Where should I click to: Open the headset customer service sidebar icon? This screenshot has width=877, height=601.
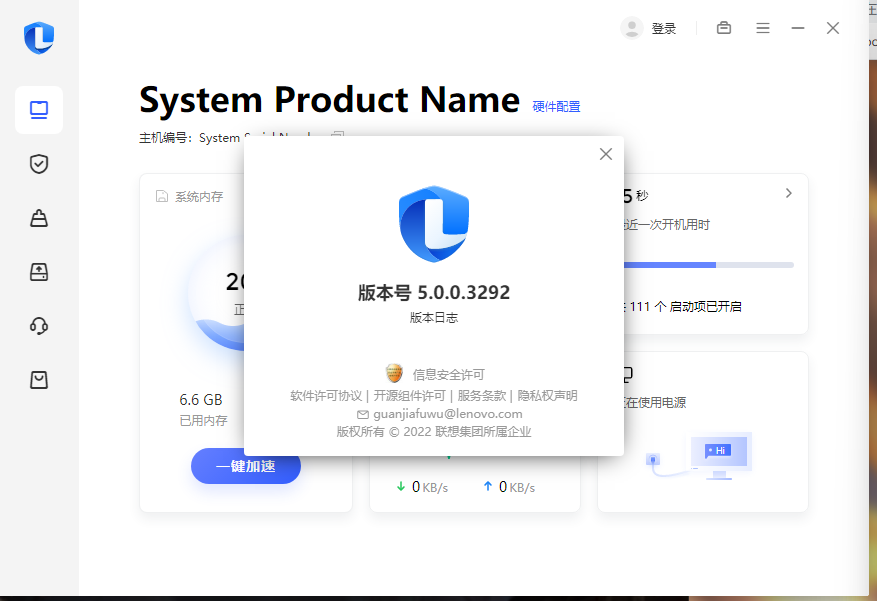click(39, 325)
